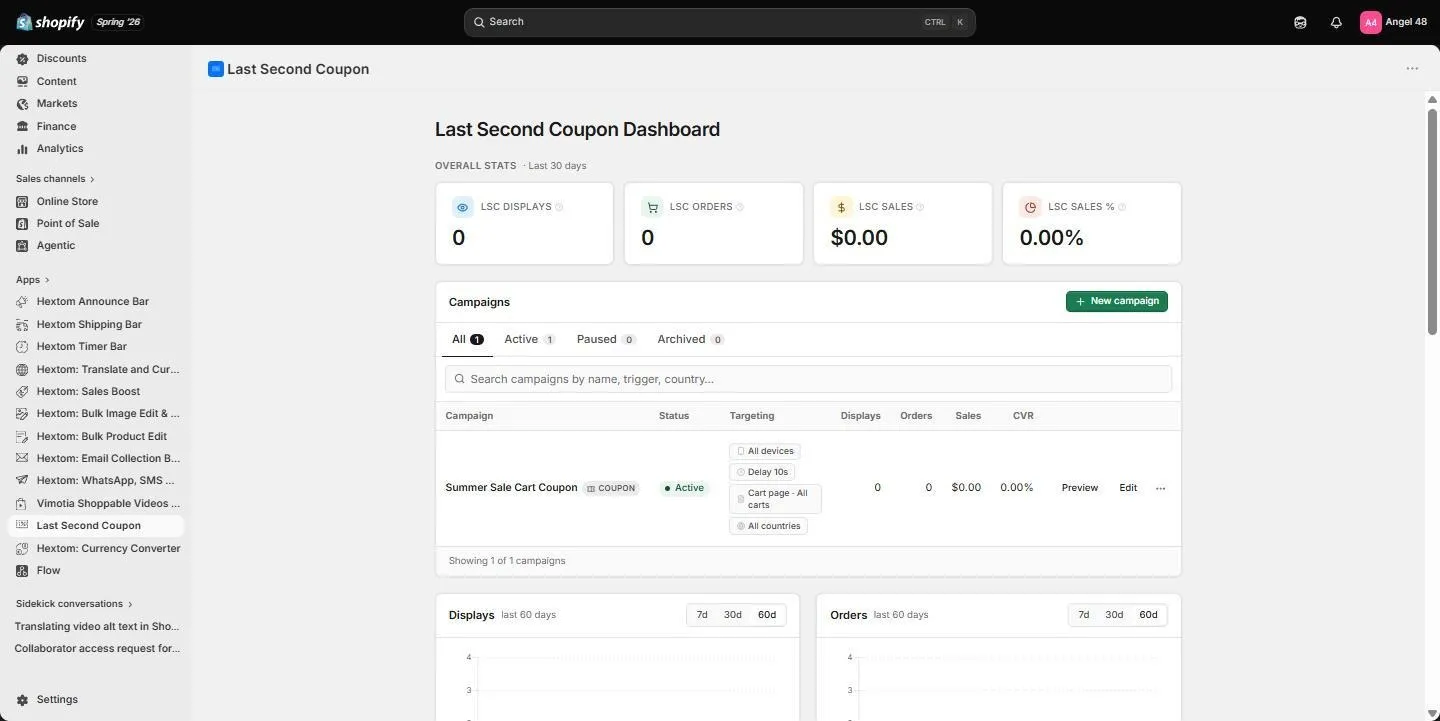Open Collaborator access request conversation

[x=96, y=649]
